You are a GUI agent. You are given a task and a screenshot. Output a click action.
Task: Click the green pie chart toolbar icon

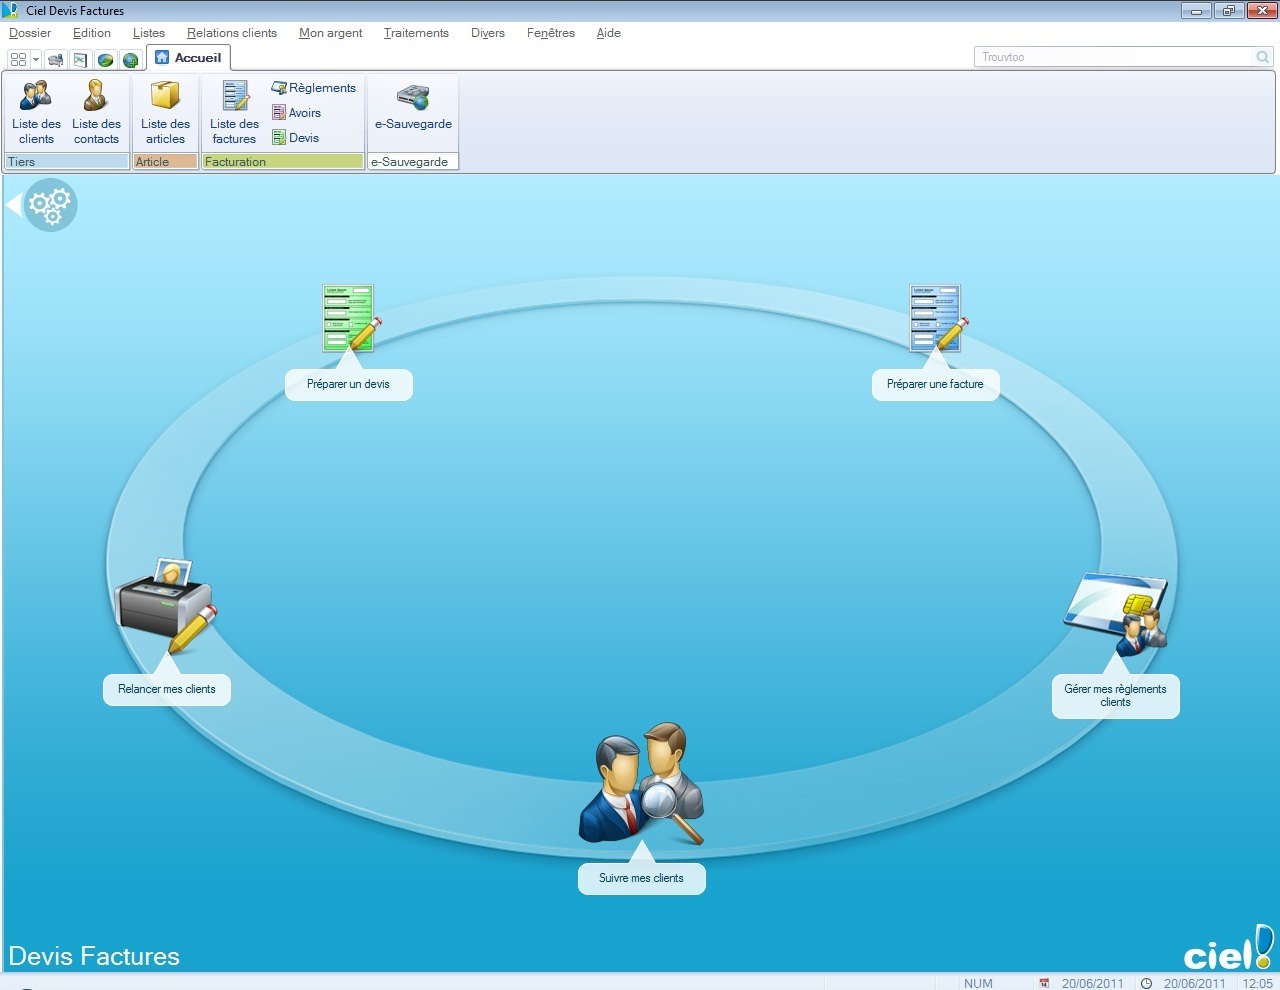point(105,59)
